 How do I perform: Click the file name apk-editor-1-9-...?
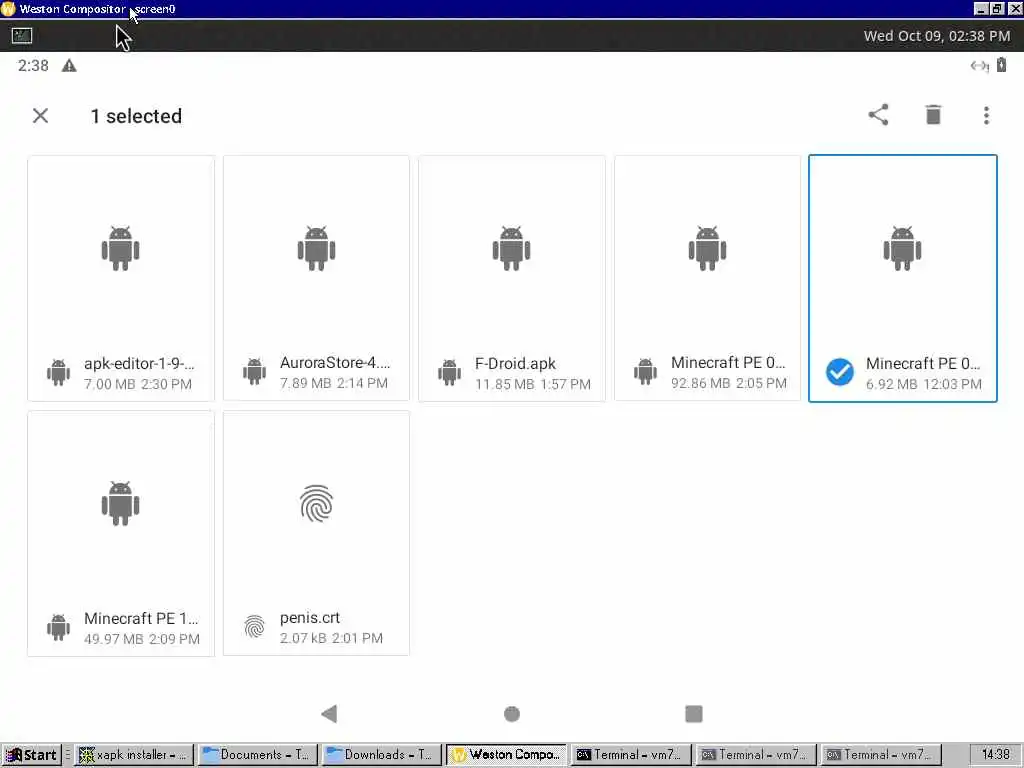[x=139, y=364]
